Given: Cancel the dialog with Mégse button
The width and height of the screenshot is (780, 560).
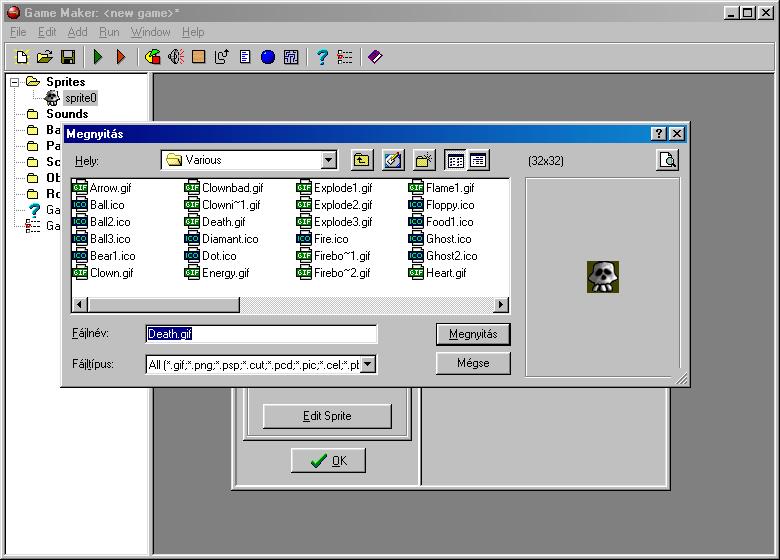Looking at the screenshot, I should [x=473, y=363].
